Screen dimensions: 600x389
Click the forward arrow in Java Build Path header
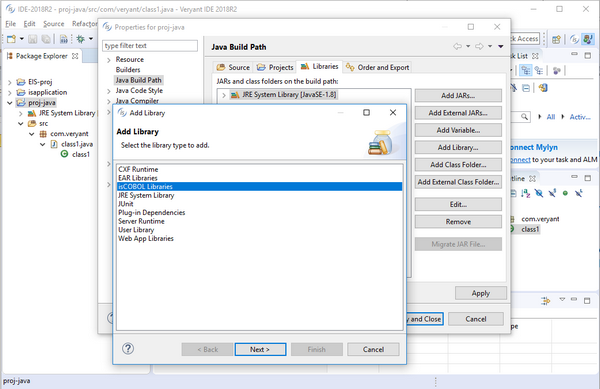479,47
